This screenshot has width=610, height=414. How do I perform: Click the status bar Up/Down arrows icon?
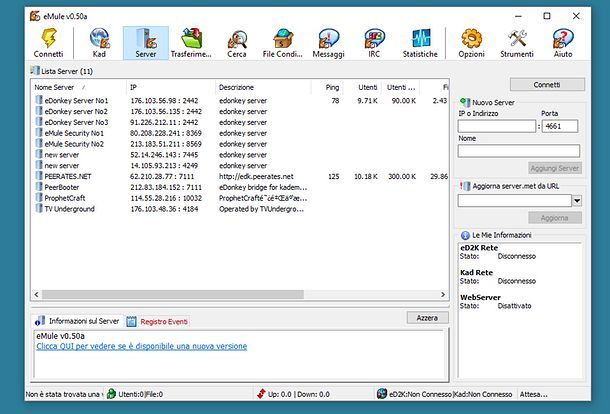coord(261,394)
